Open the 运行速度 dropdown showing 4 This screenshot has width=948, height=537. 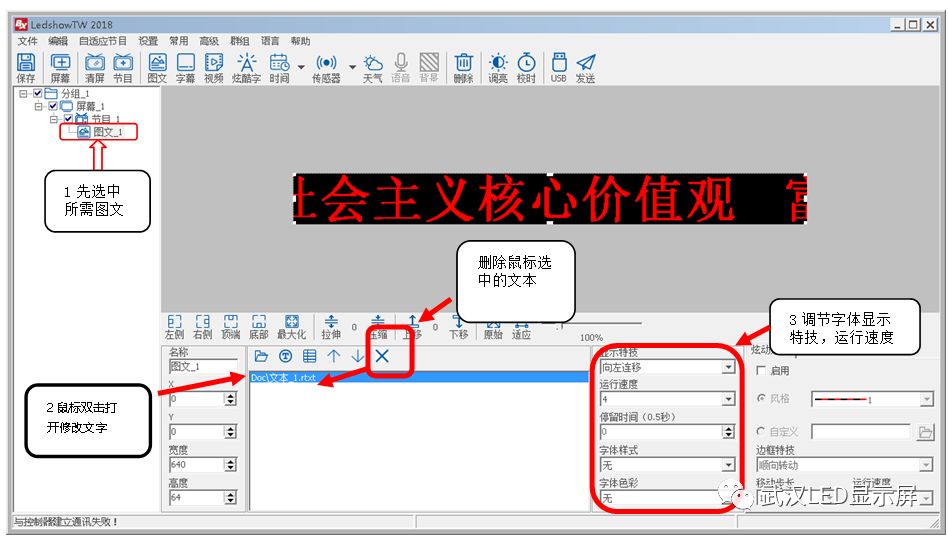tap(729, 399)
